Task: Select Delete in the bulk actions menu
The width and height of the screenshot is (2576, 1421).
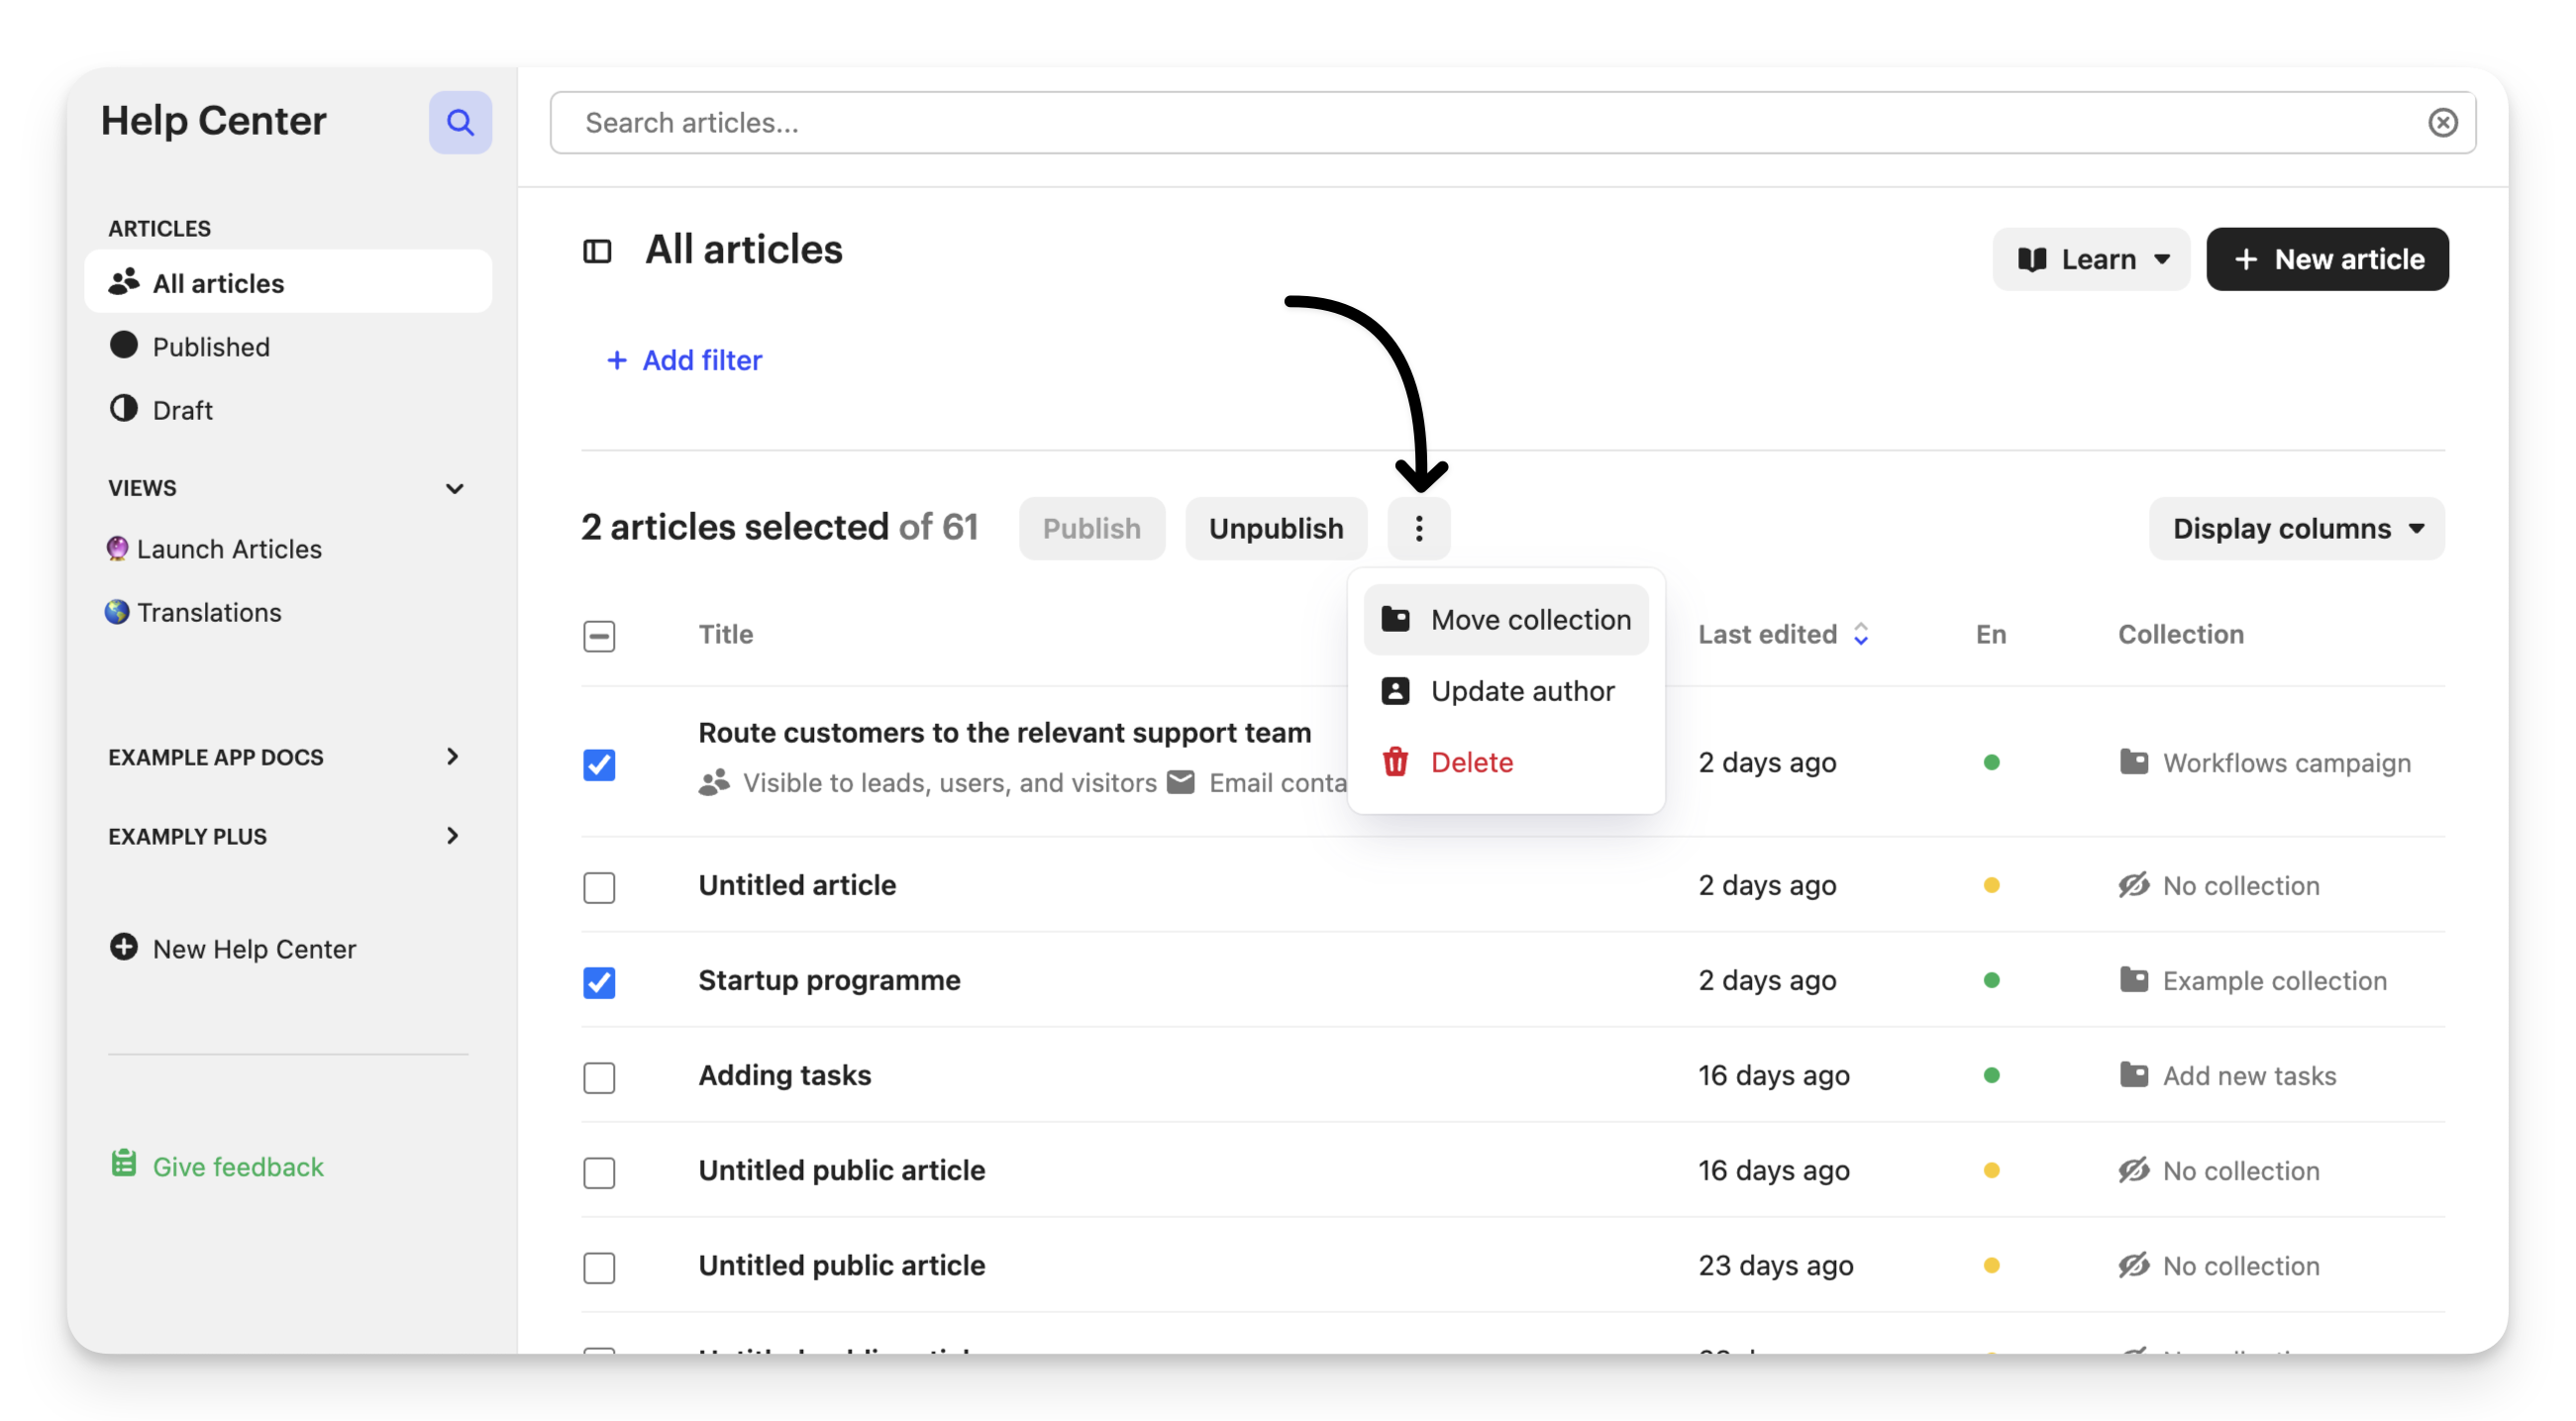Action: click(x=1471, y=762)
